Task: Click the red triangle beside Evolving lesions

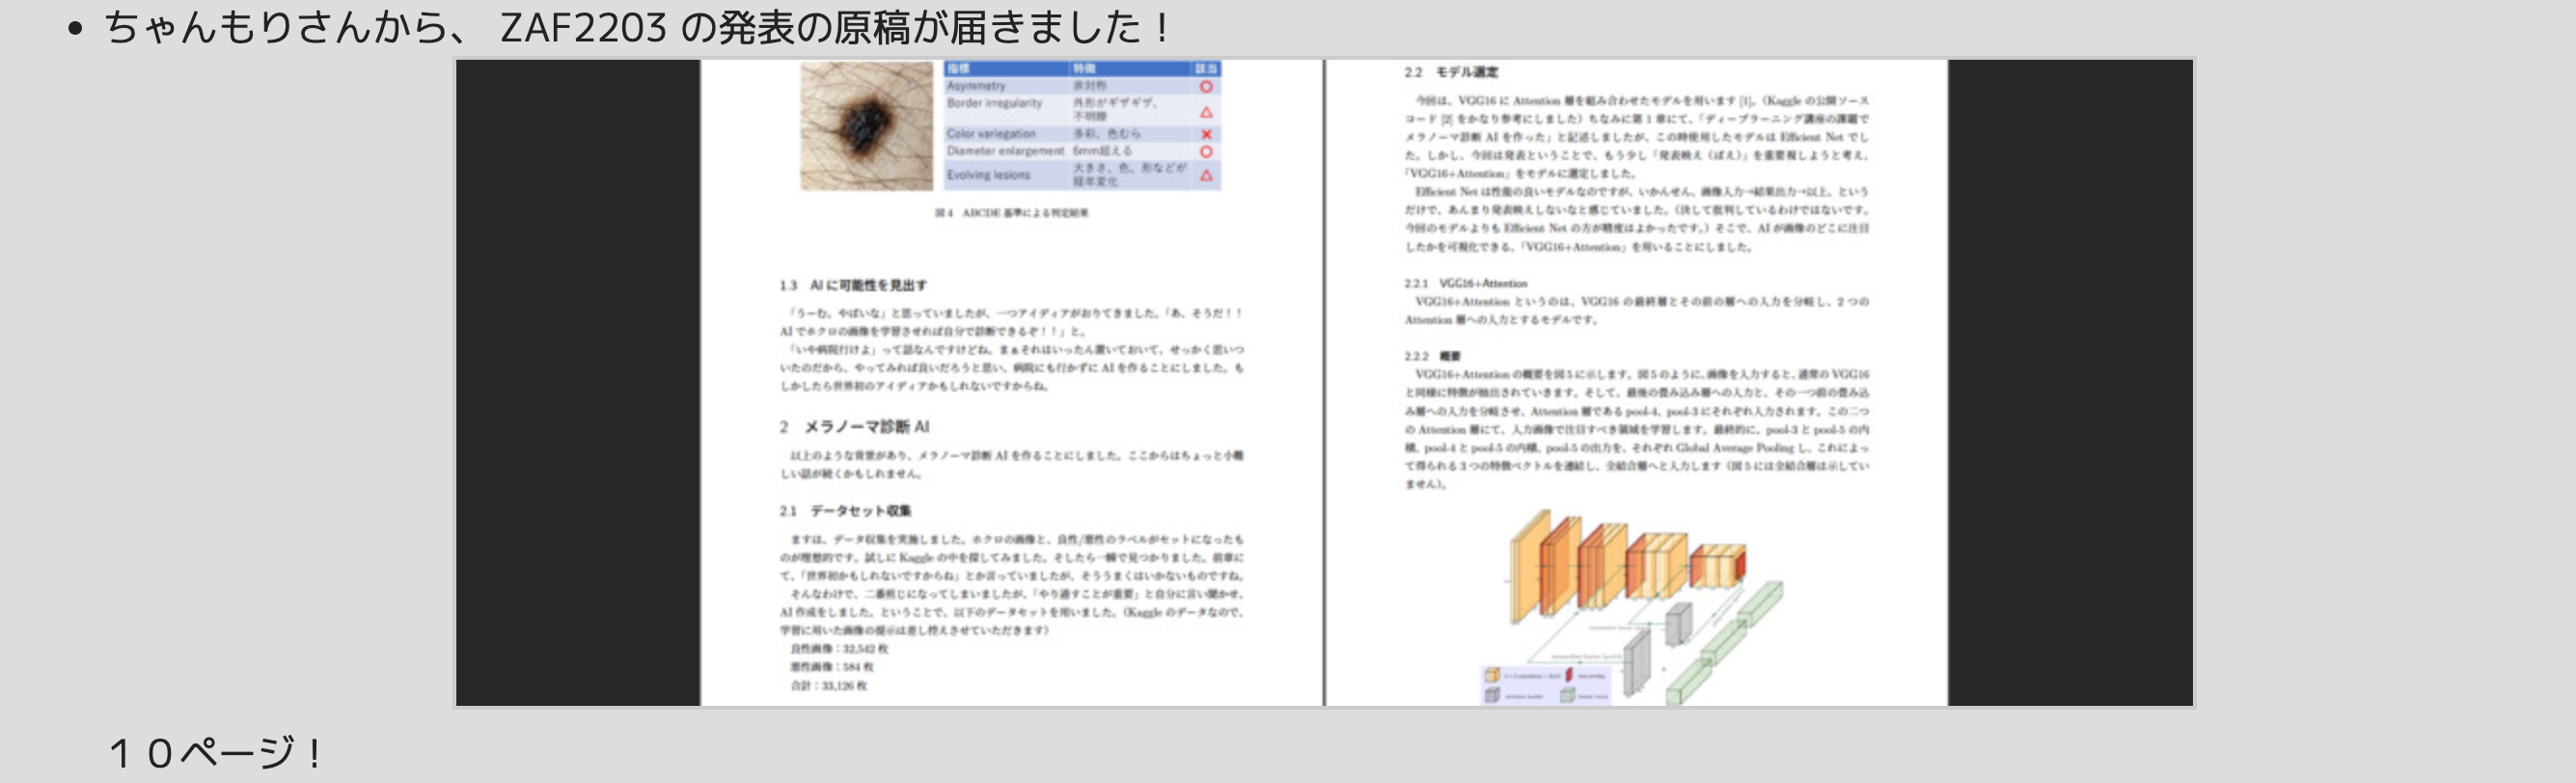Action: pyautogui.click(x=1206, y=176)
